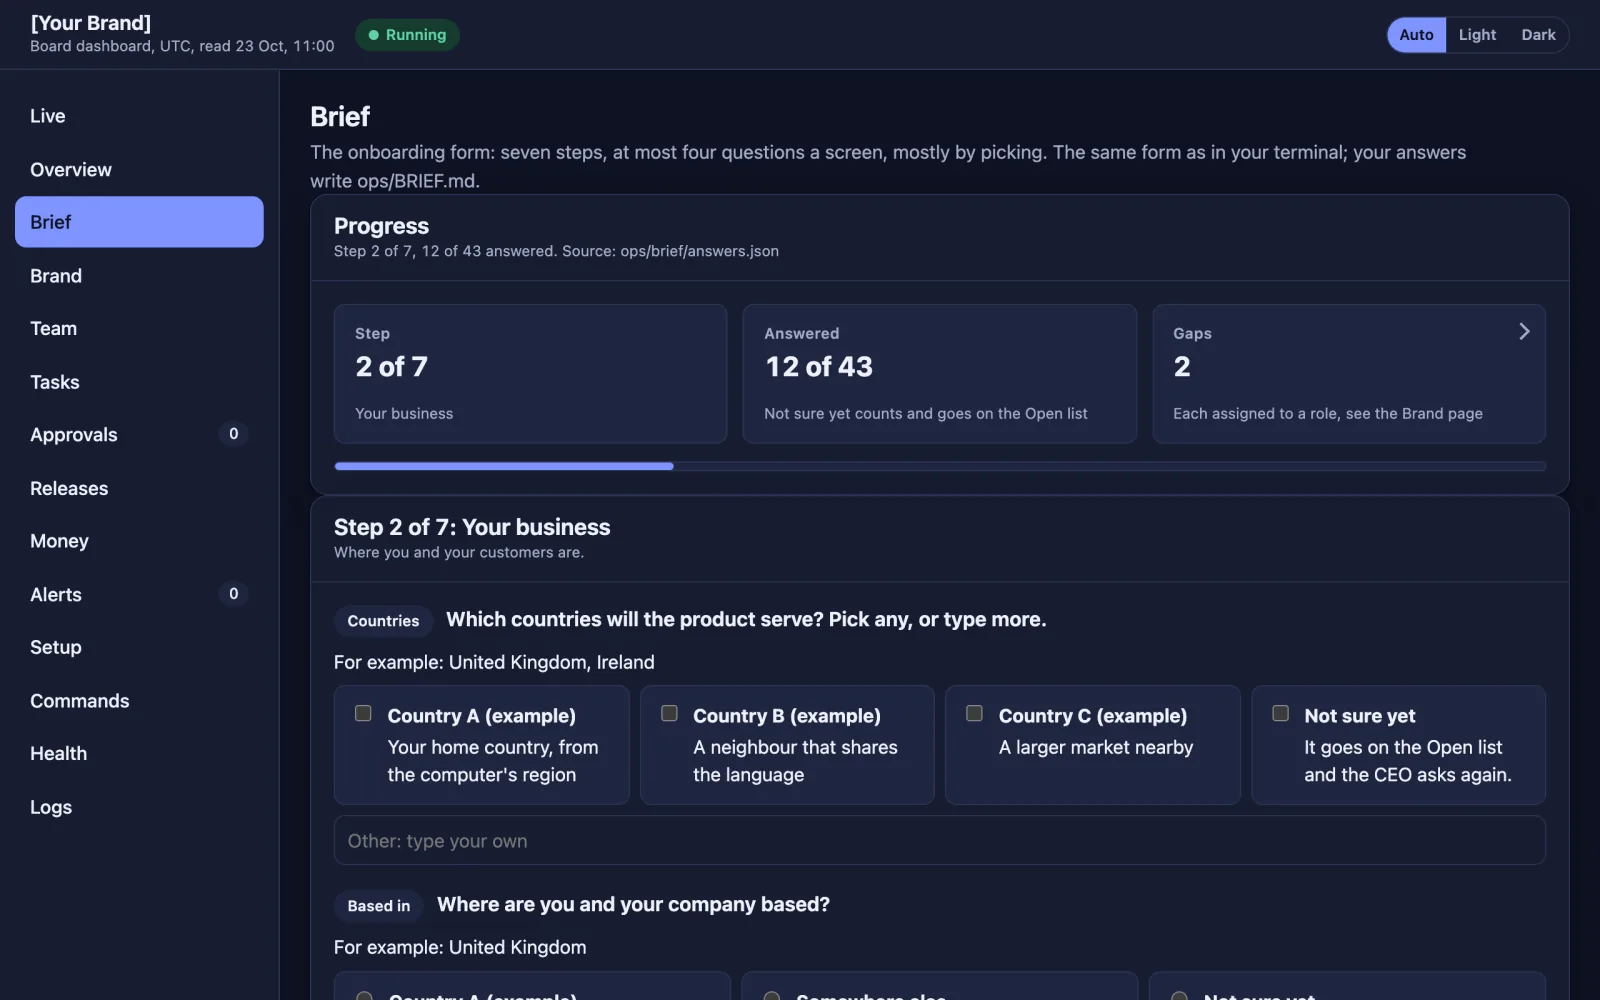Click the Running status badge
This screenshot has height=1000, width=1600.
coord(407,35)
